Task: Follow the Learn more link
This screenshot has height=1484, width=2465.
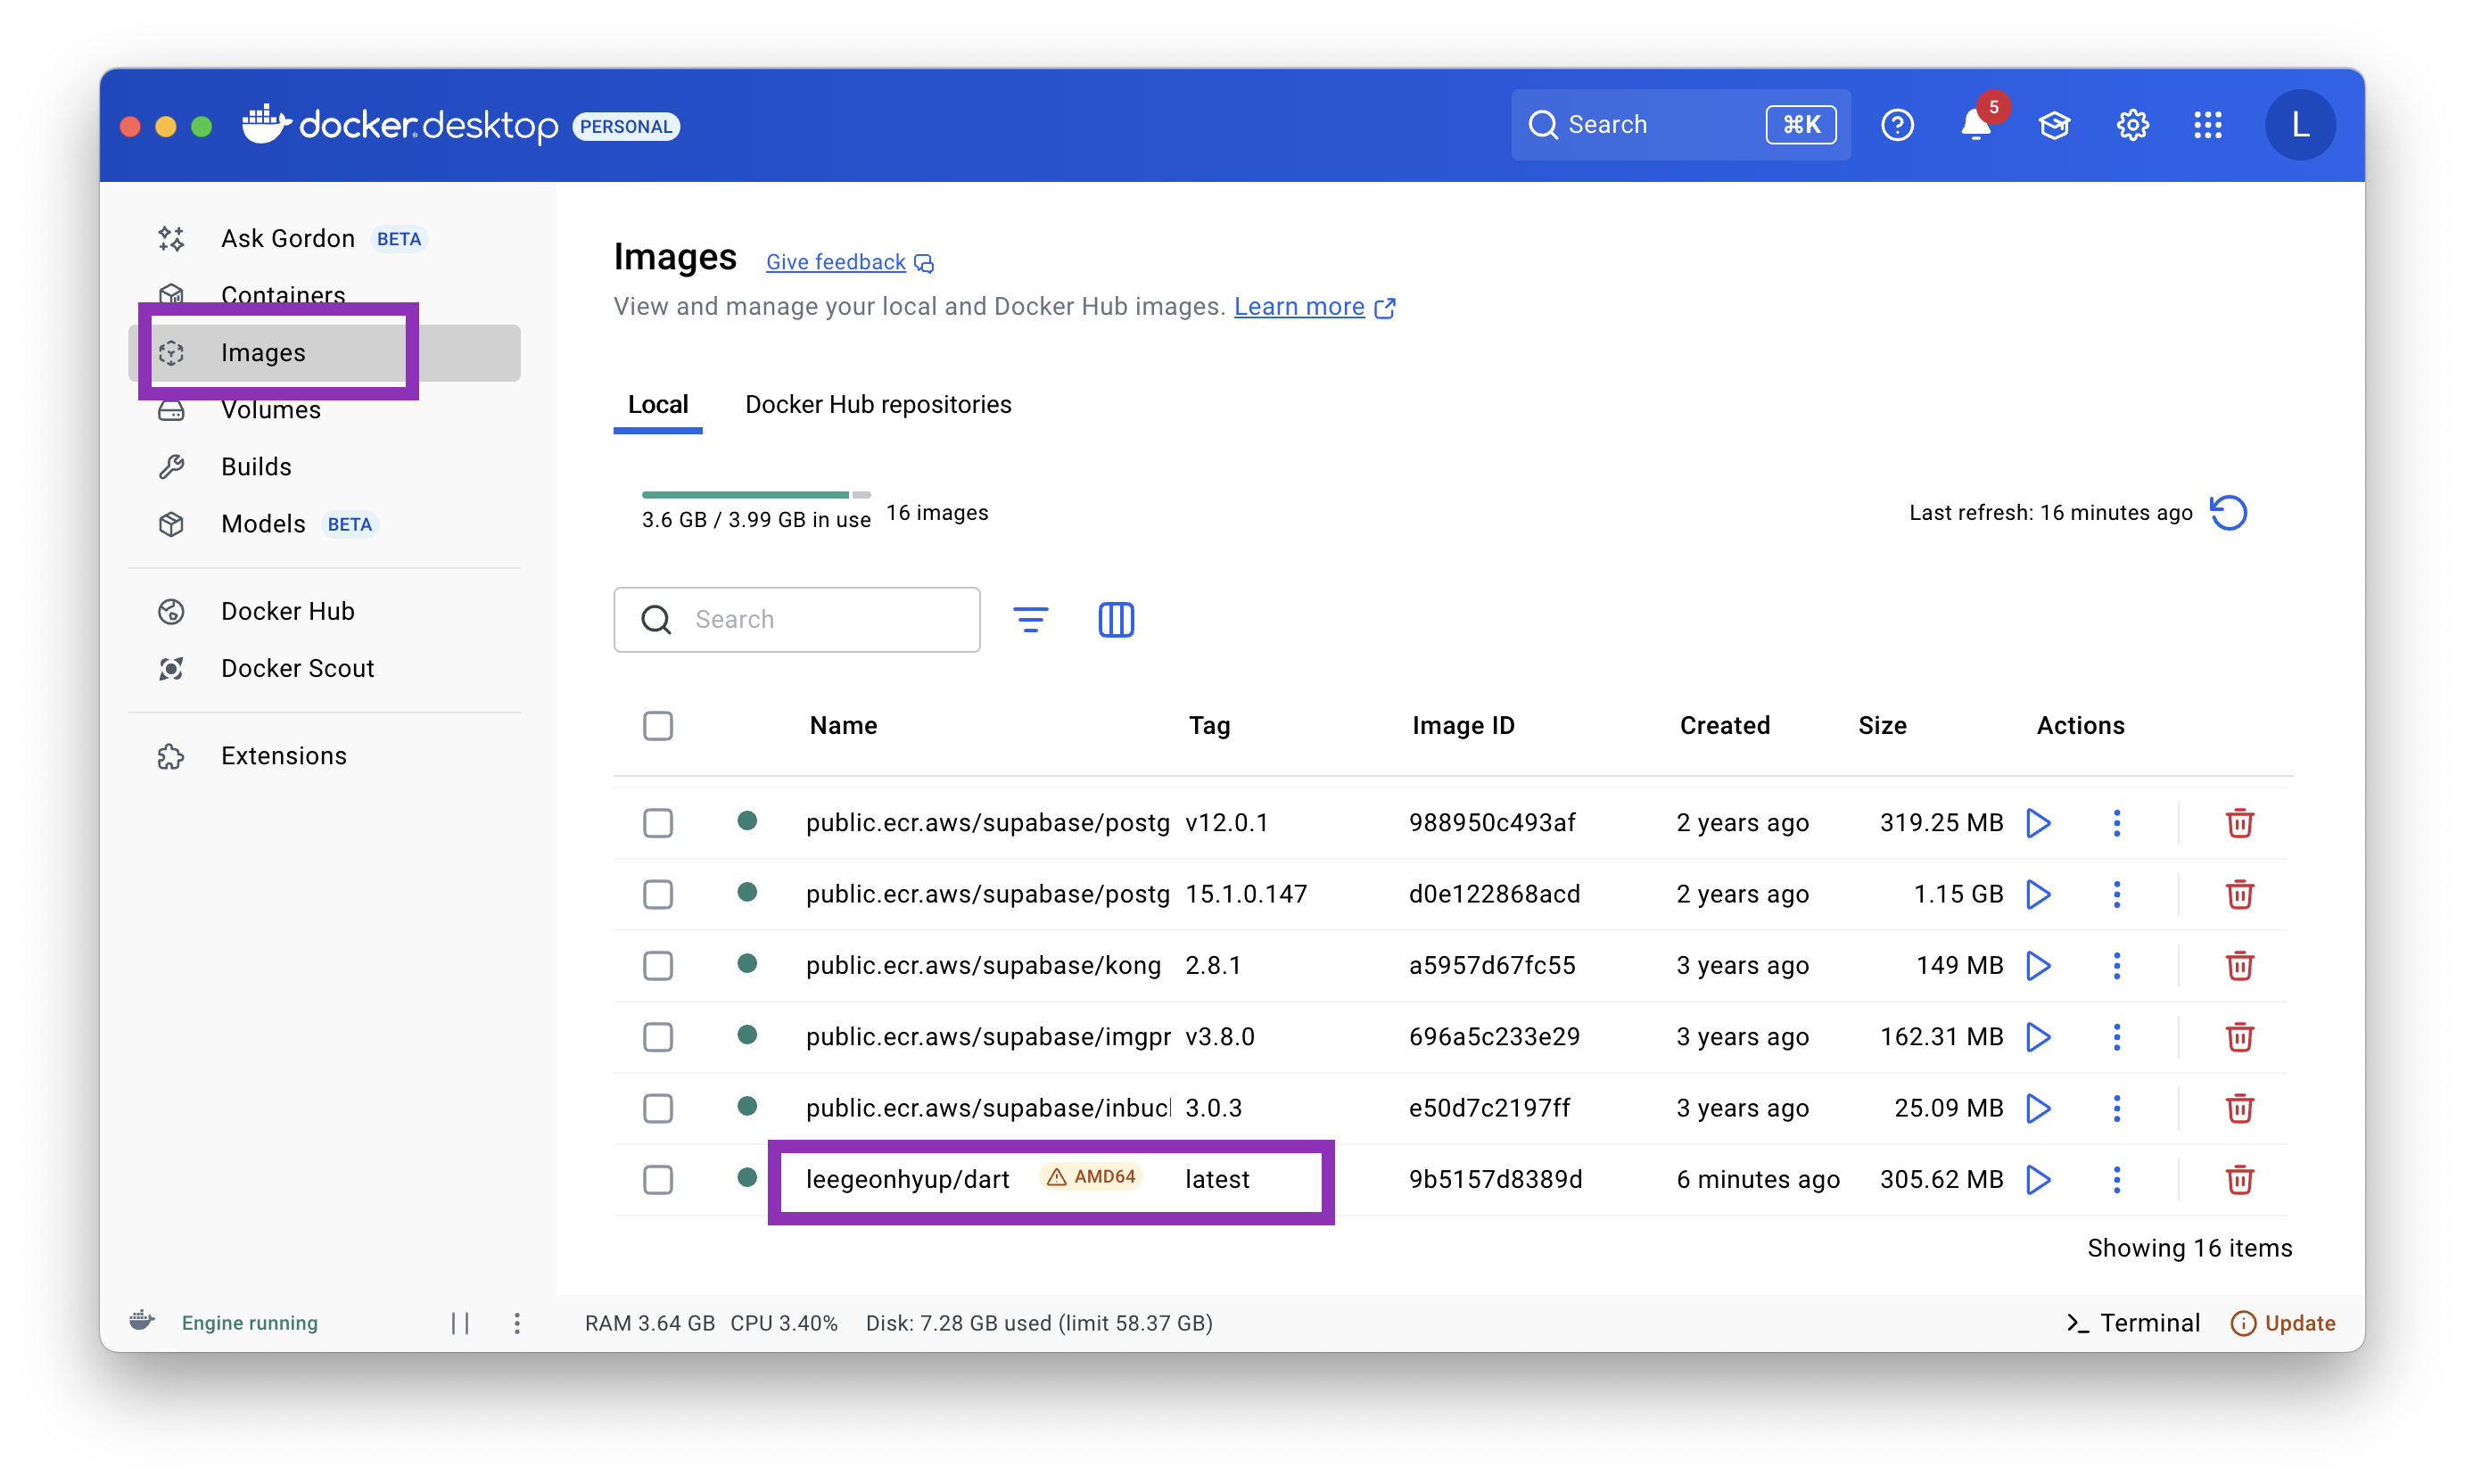Action: point(1299,306)
